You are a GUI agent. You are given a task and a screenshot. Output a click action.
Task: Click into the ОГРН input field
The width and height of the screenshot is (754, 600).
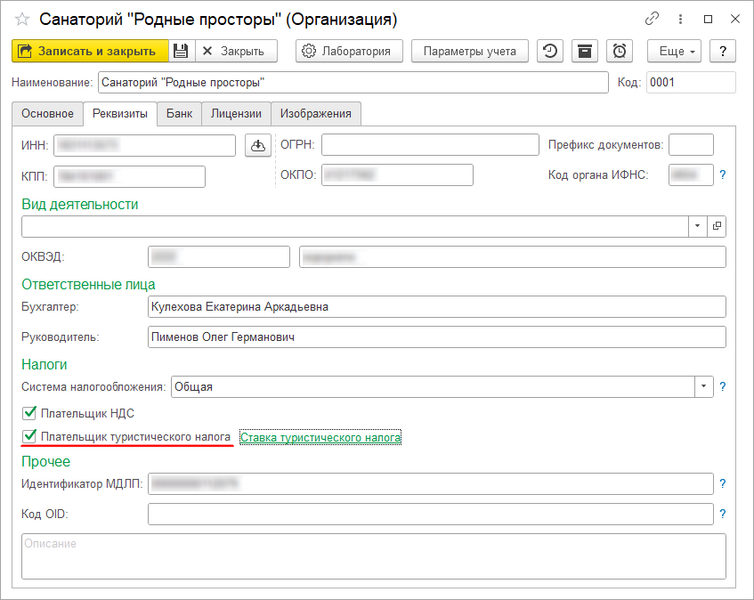(423, 146)
